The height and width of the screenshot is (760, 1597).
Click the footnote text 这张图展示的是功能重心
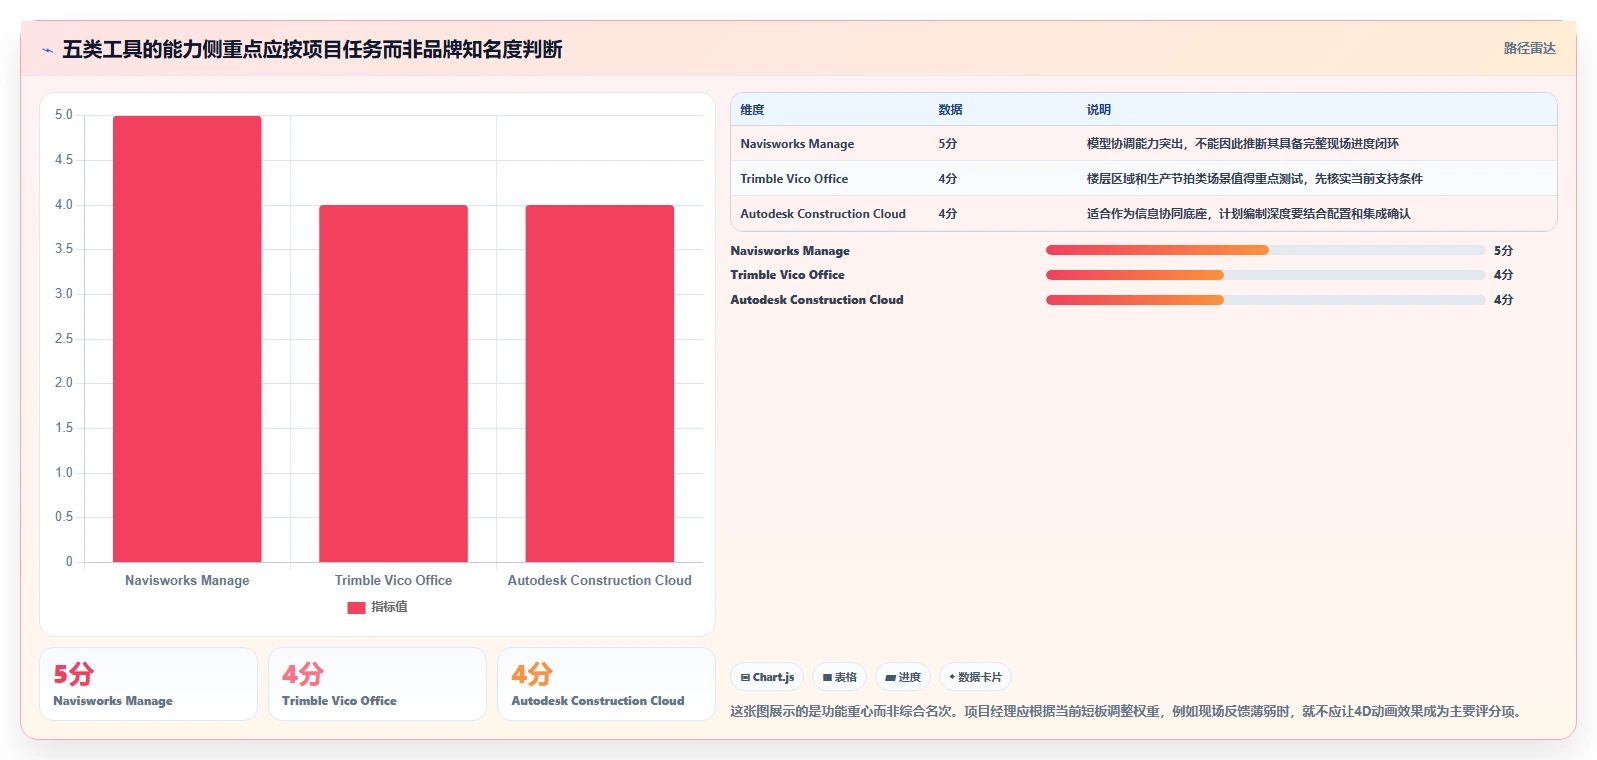click(1127, 712)
